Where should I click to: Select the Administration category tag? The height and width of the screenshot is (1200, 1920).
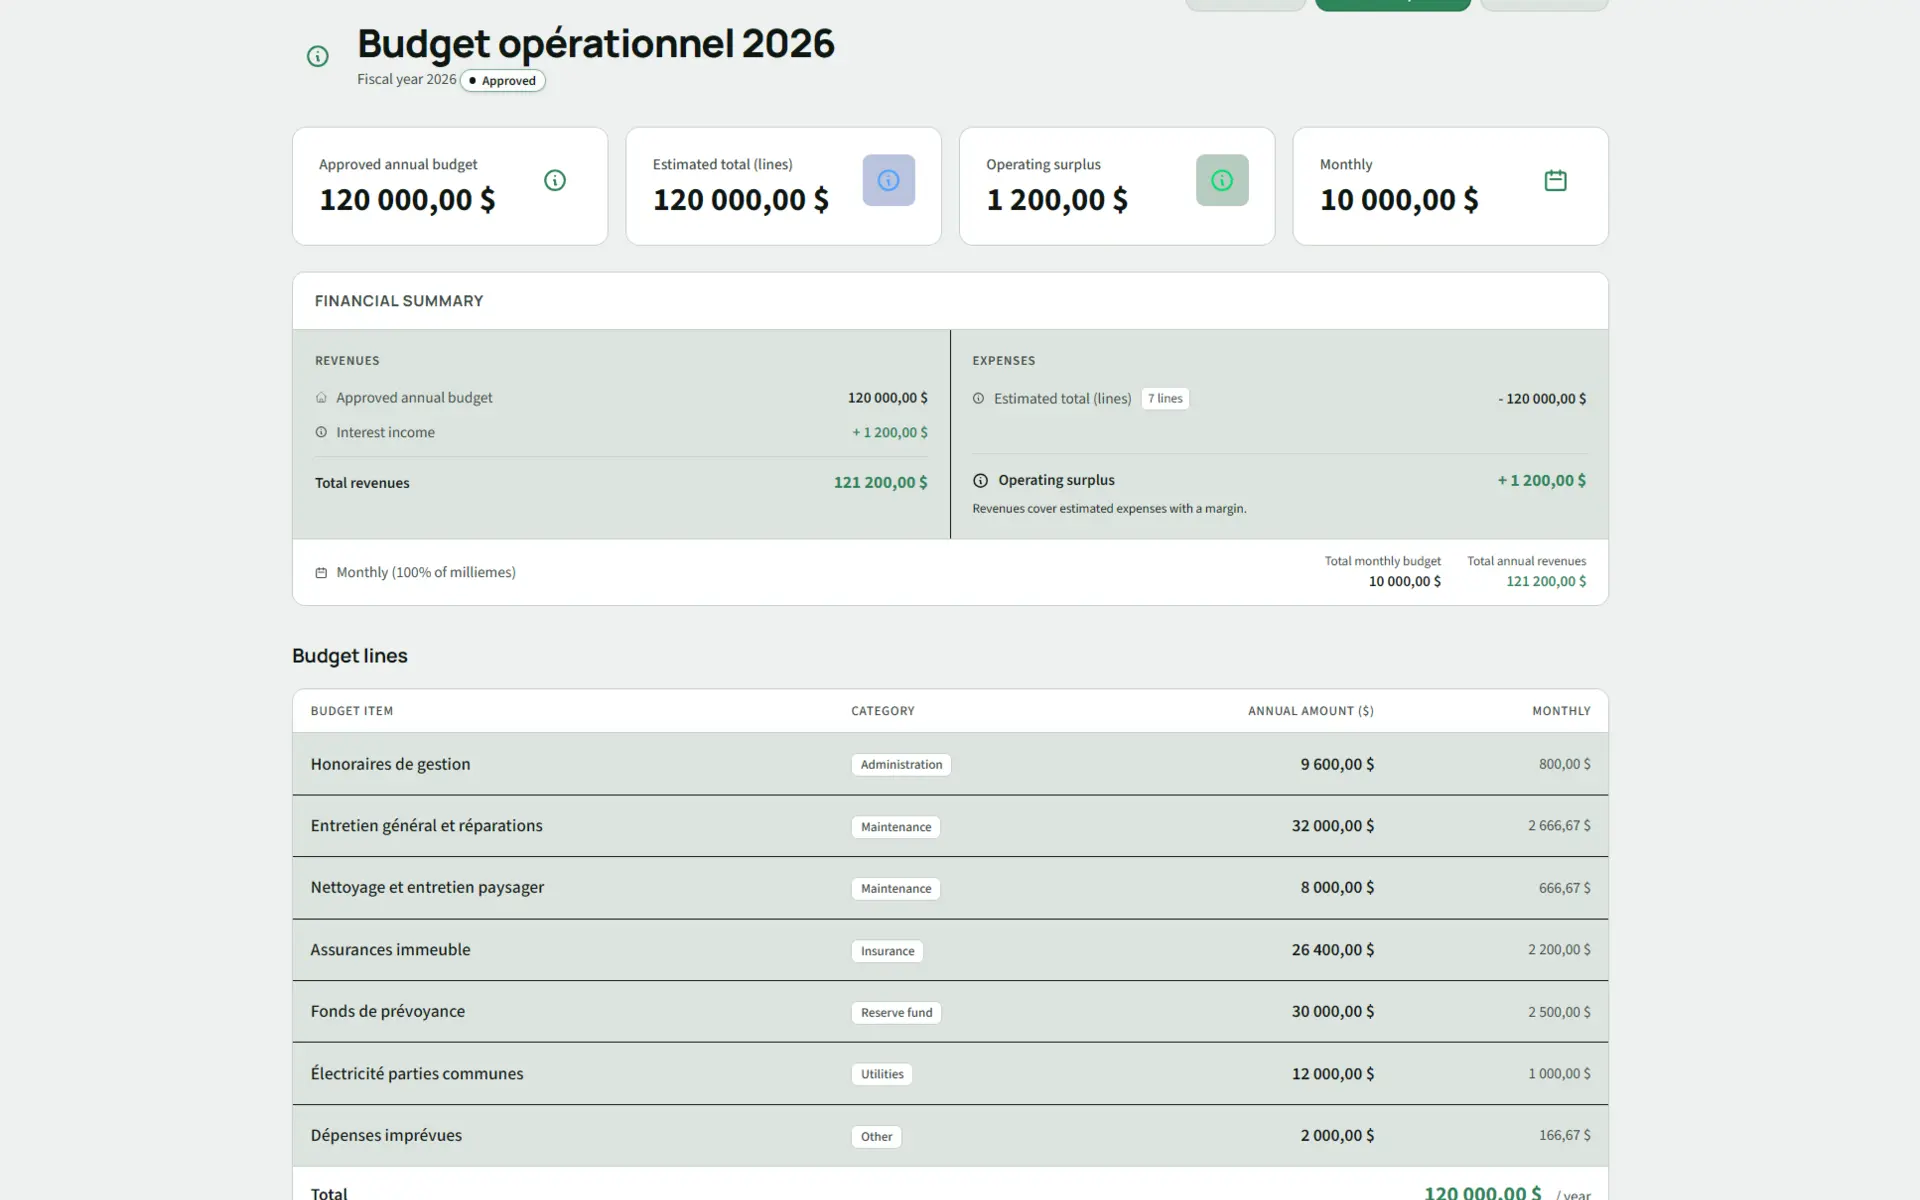(900, 764)
